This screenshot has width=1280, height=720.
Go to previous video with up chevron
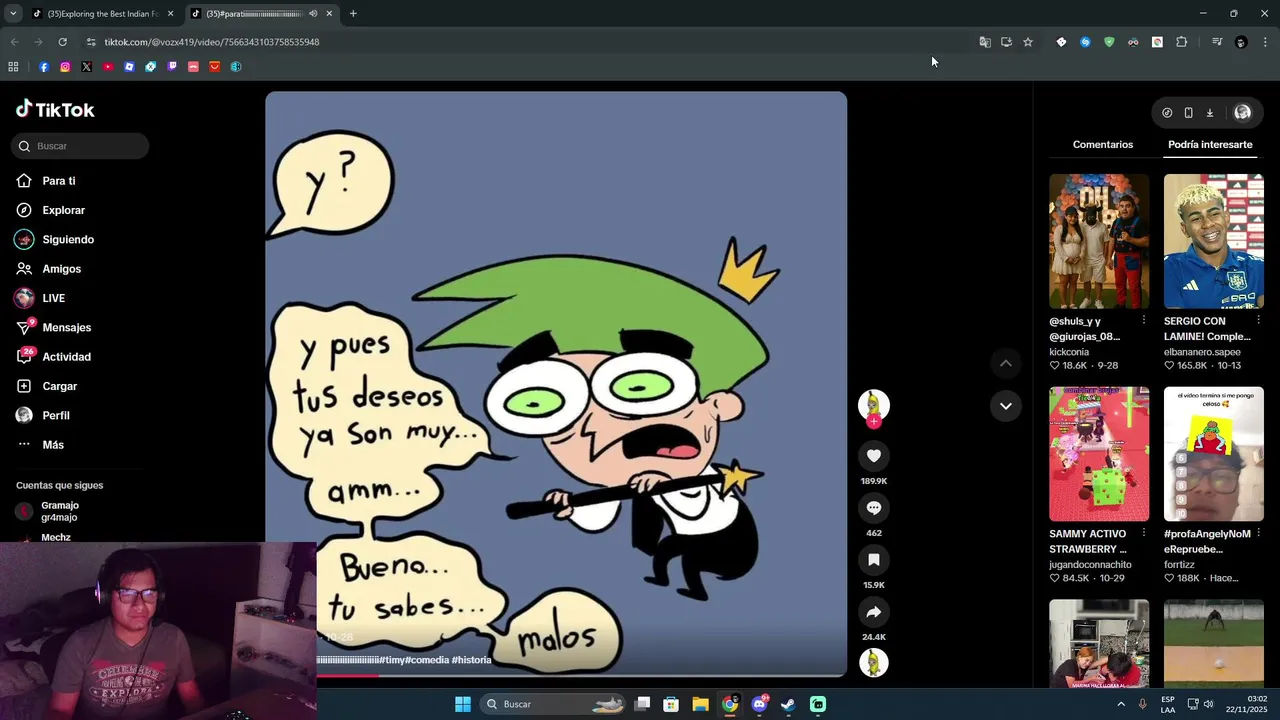tap(1005, 363)
